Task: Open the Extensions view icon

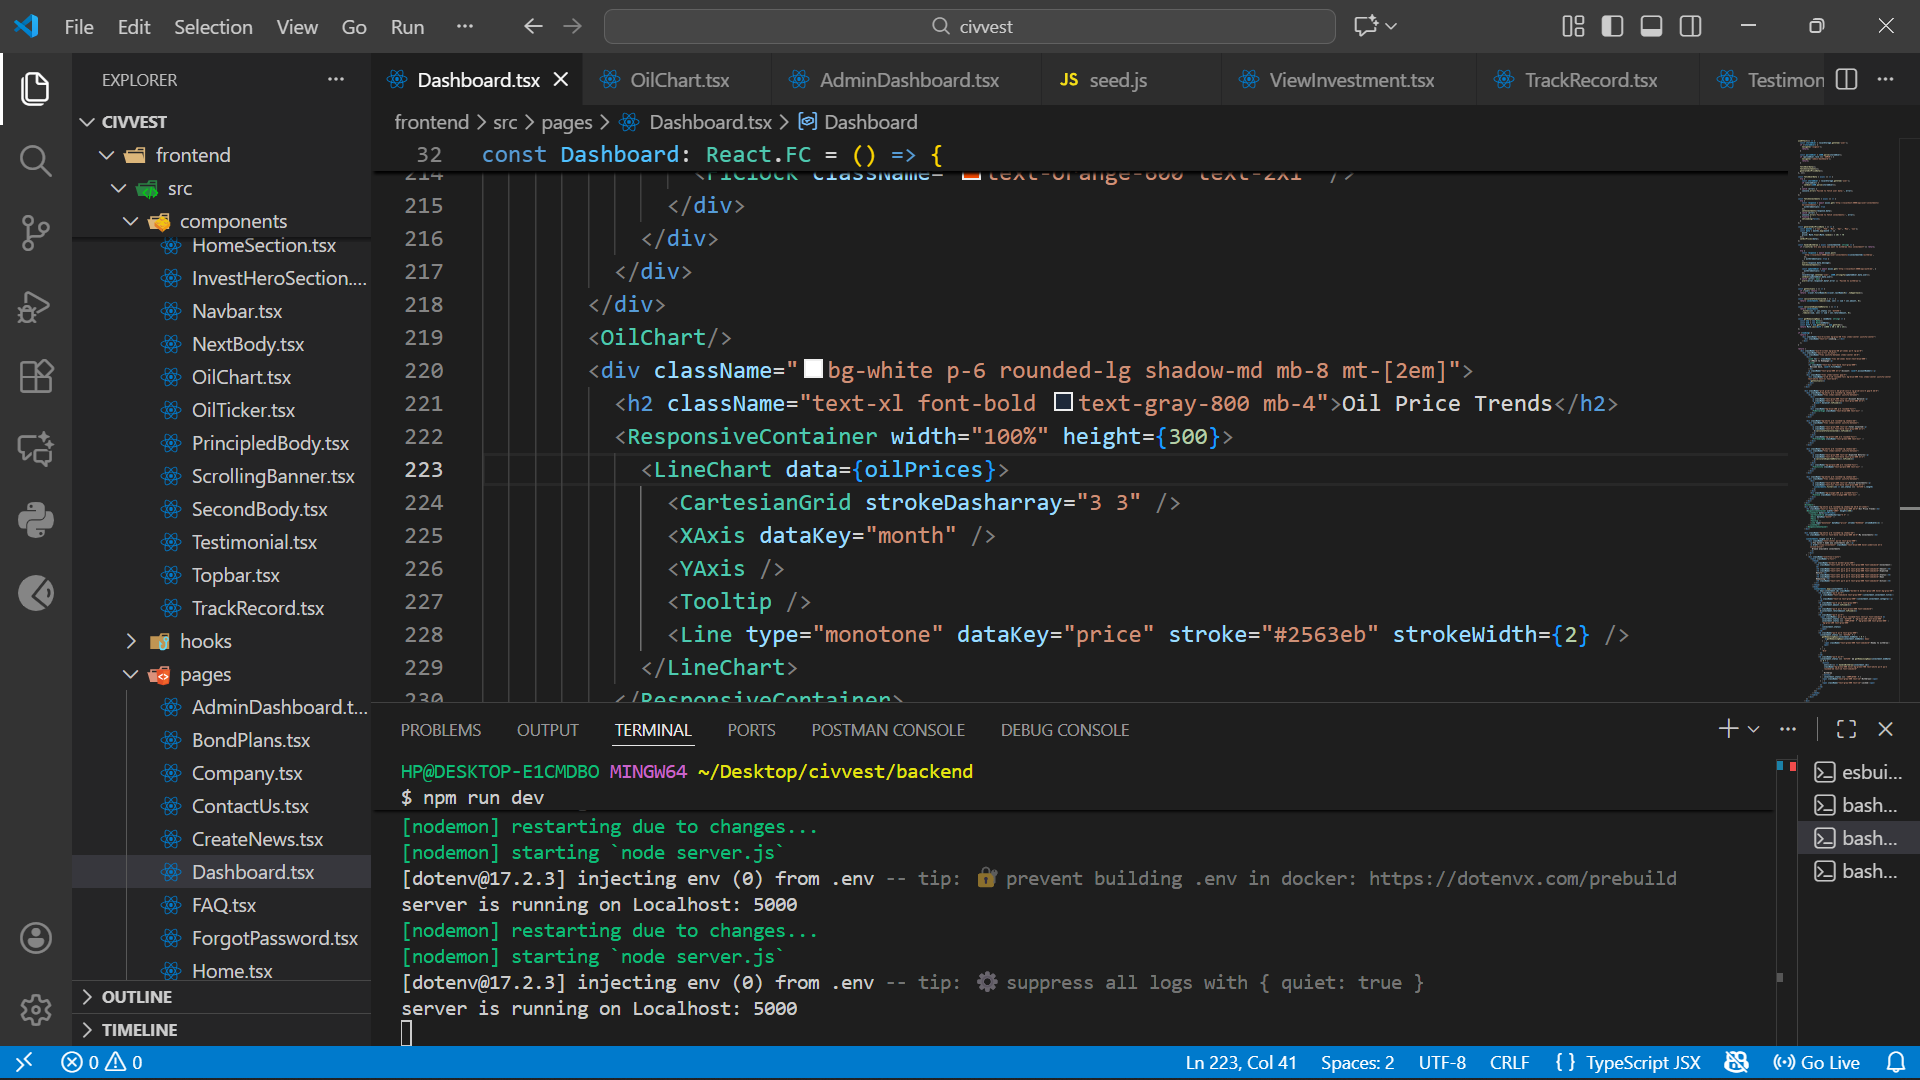Action: point(35,377)
